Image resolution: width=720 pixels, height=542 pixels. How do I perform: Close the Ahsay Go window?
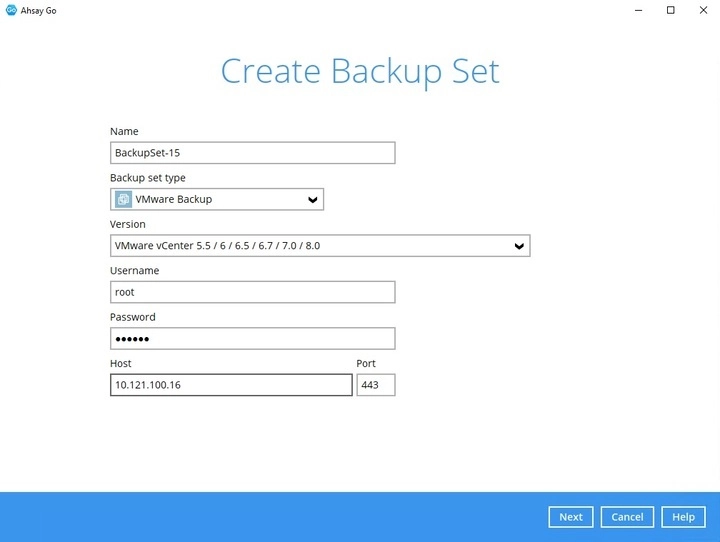pyautogui.click(x=703, y=10)
